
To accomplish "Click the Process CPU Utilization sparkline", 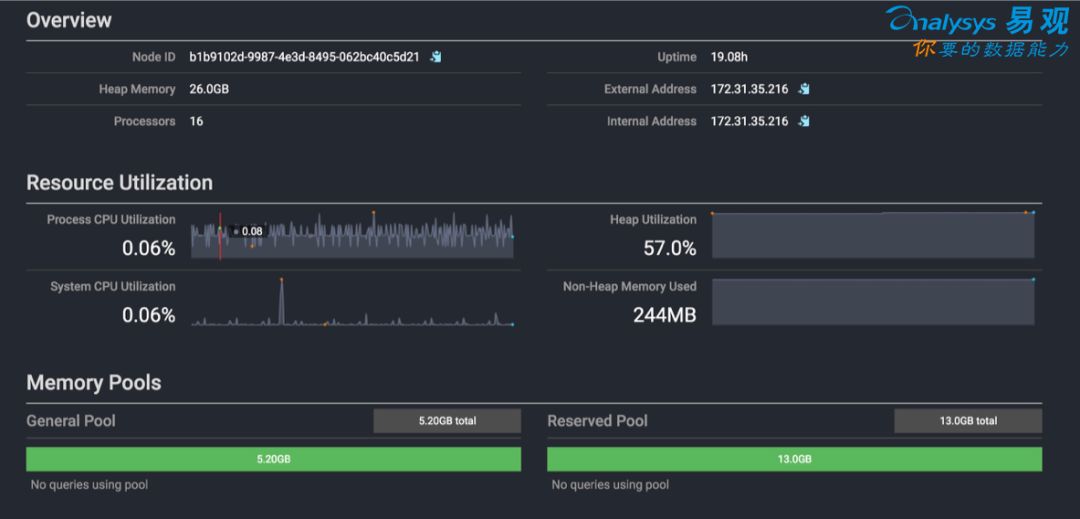I will click(x=352, y=236).
